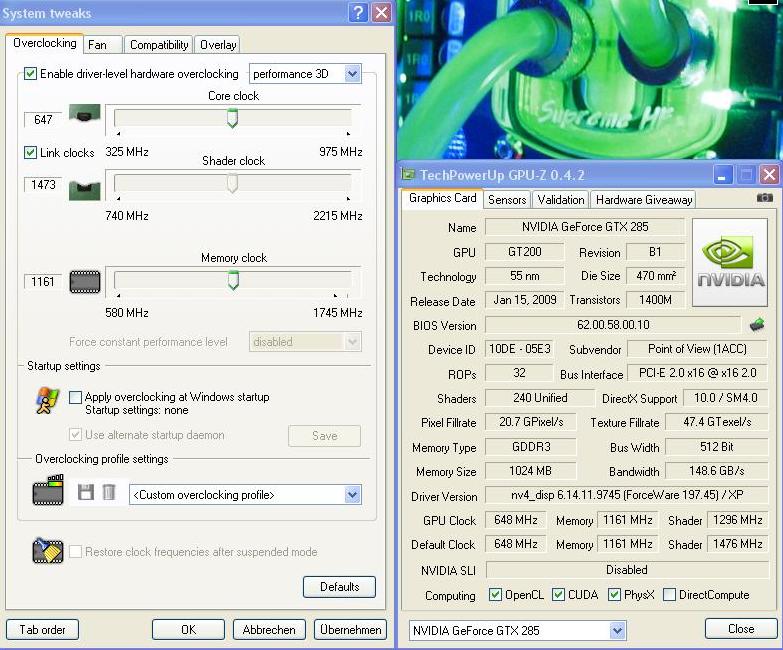This screenshot has width=783, height=650.
Task: Click the help question mark in System tweaks
Action: point(359,12)
